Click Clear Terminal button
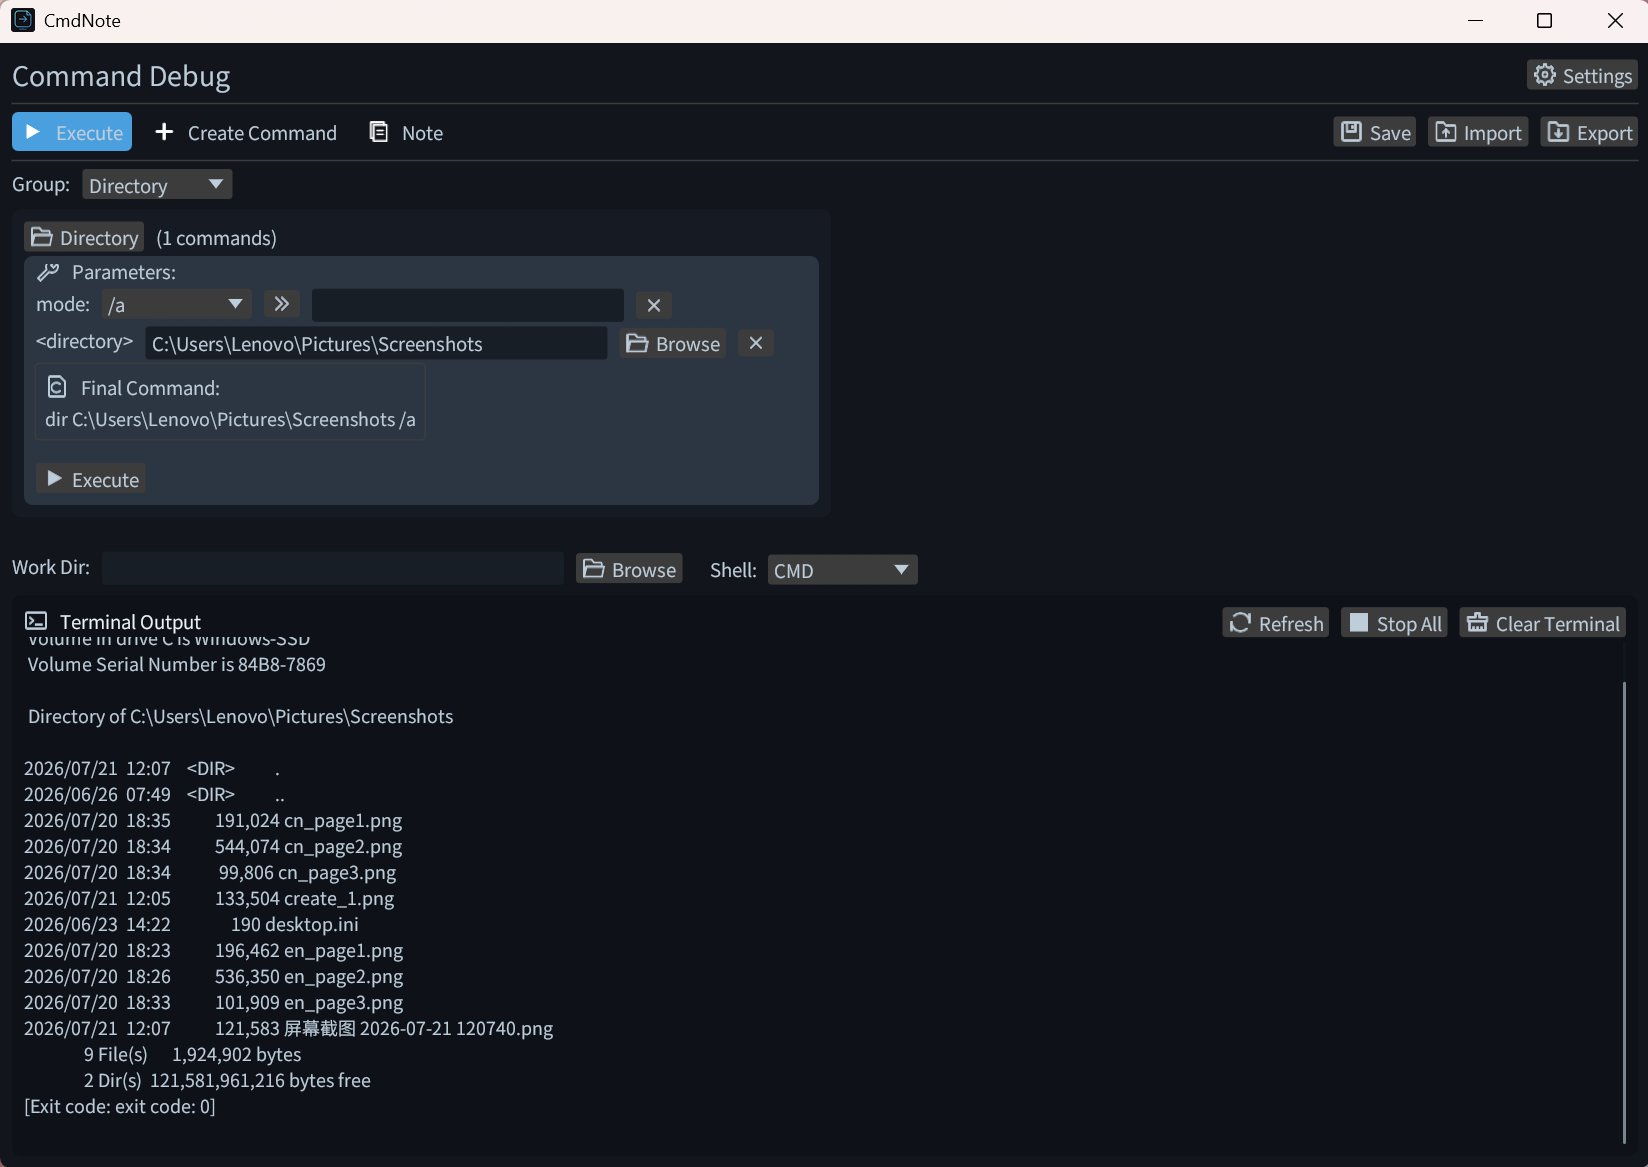 [x=1543, y=623]
